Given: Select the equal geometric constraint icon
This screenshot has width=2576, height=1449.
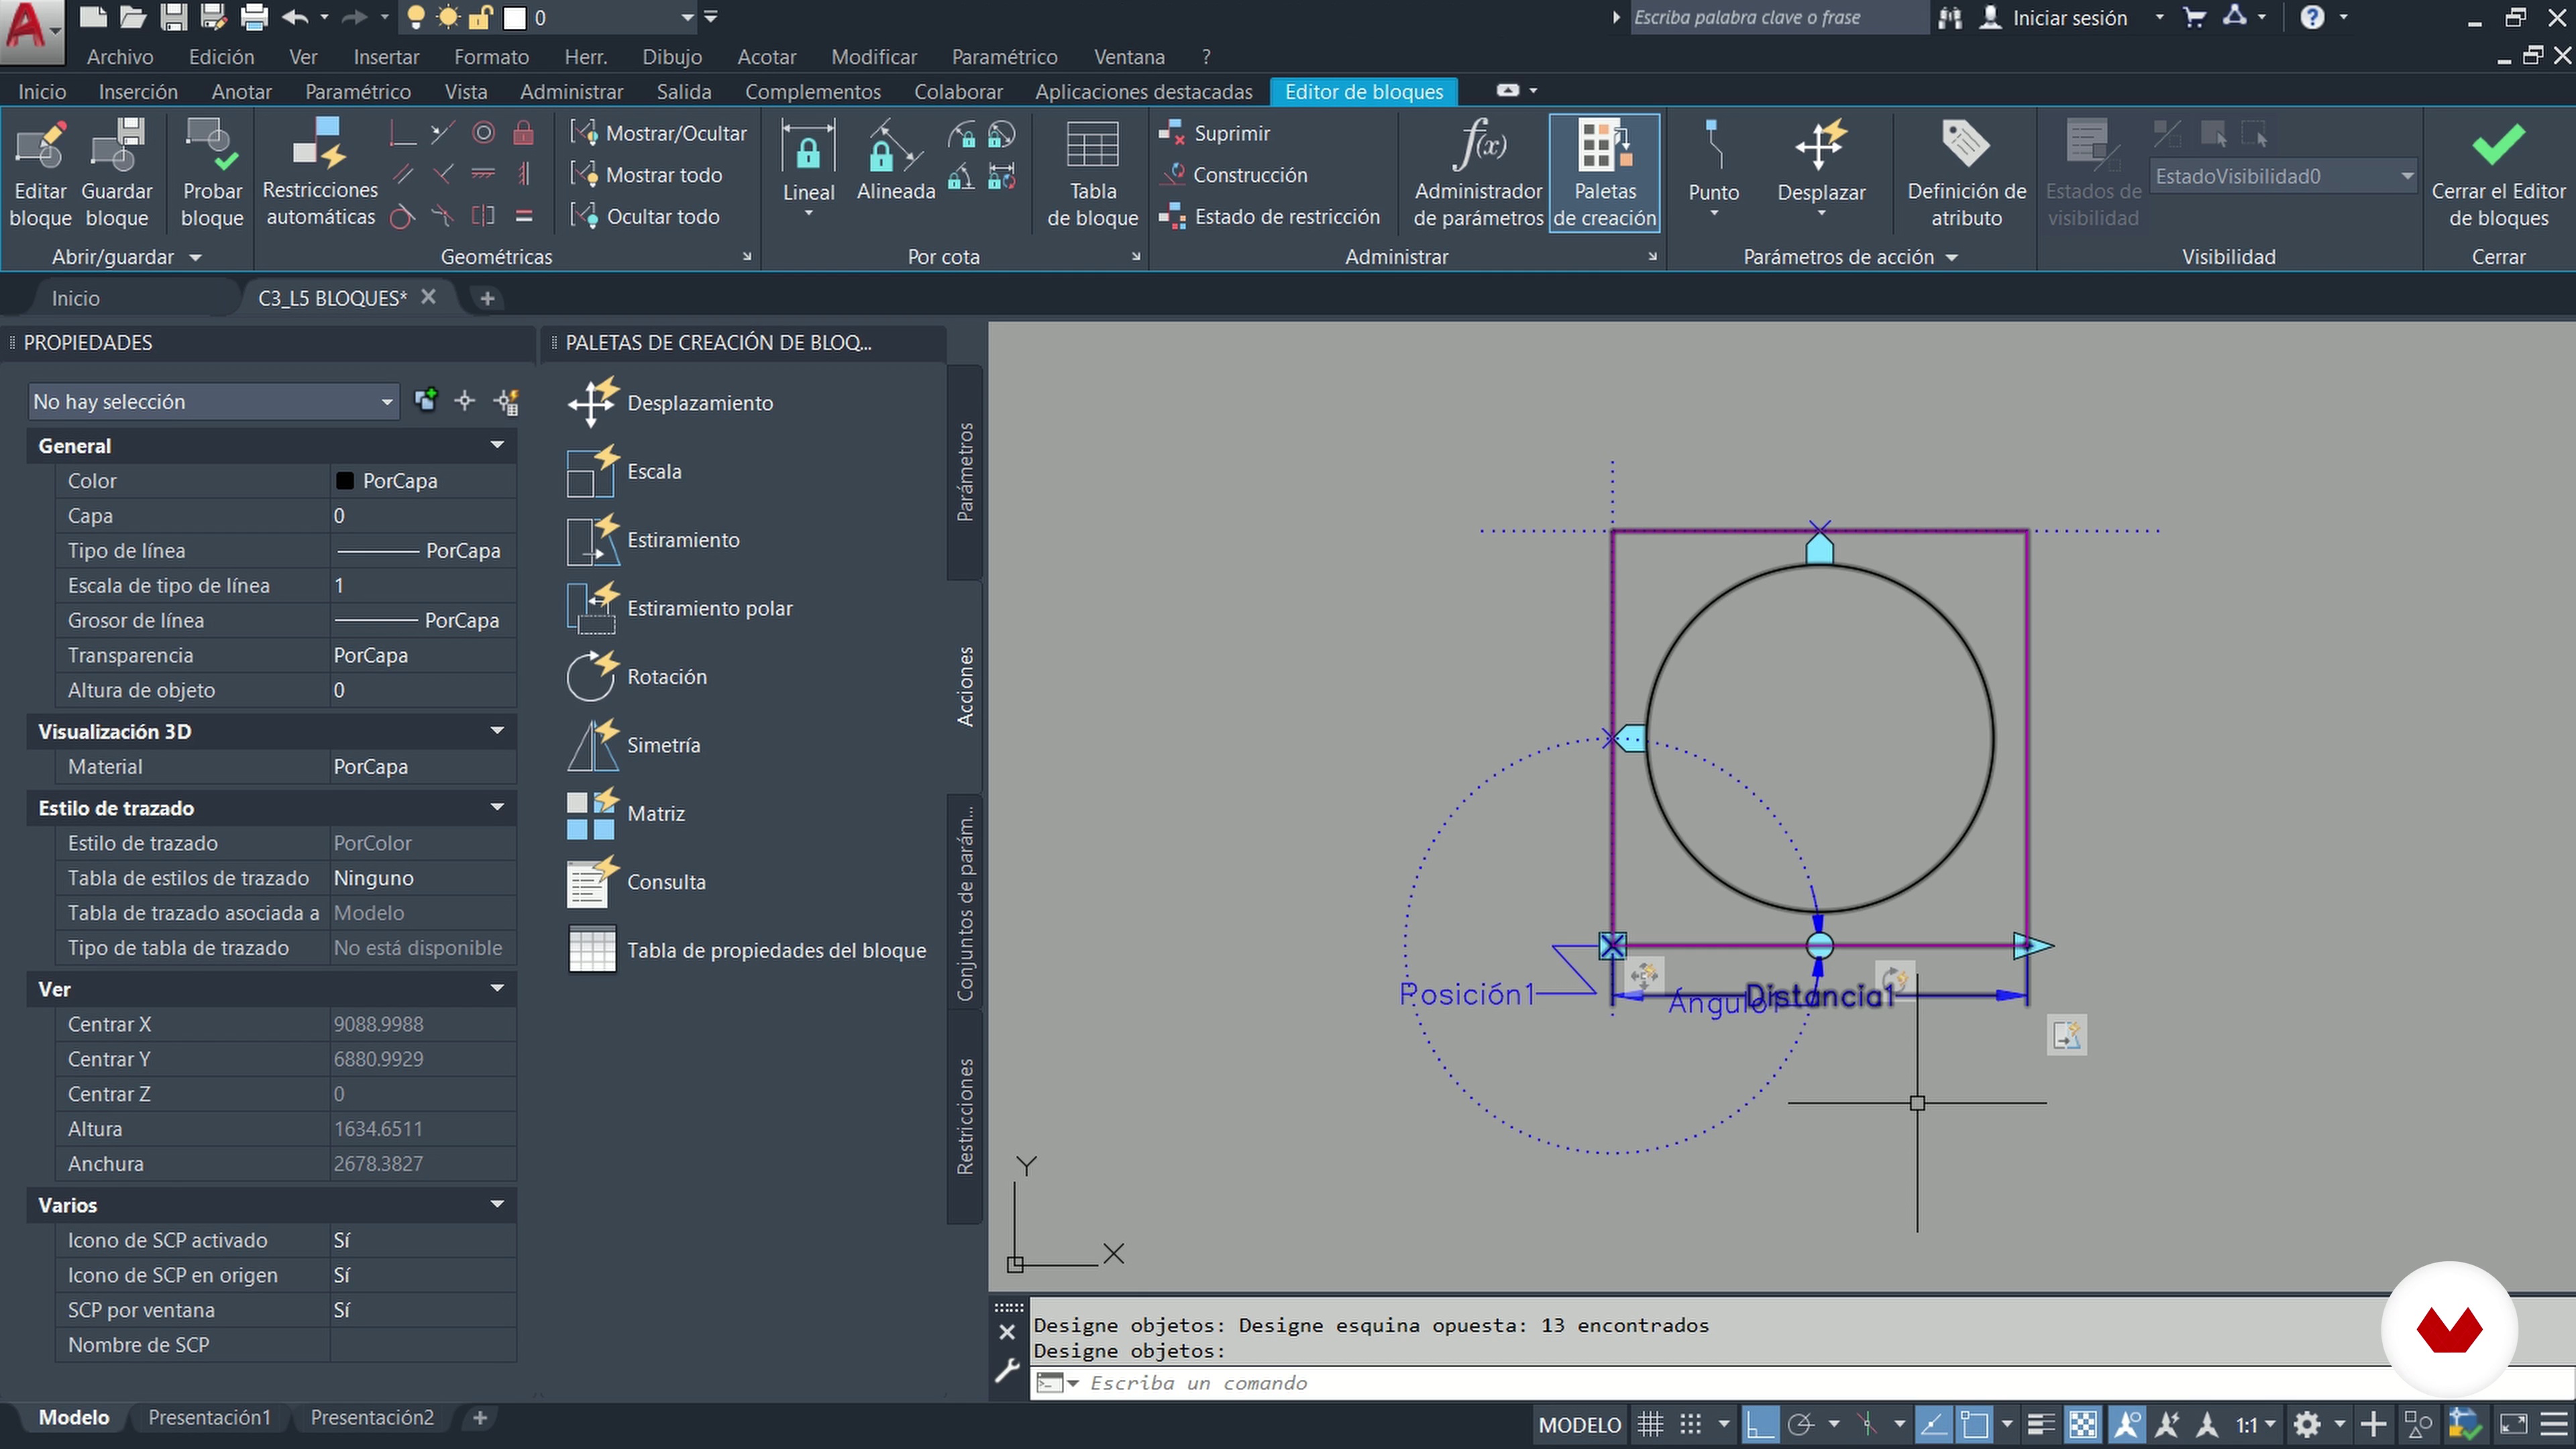Looking at the screenshot, I should click(x=523, y=216).
